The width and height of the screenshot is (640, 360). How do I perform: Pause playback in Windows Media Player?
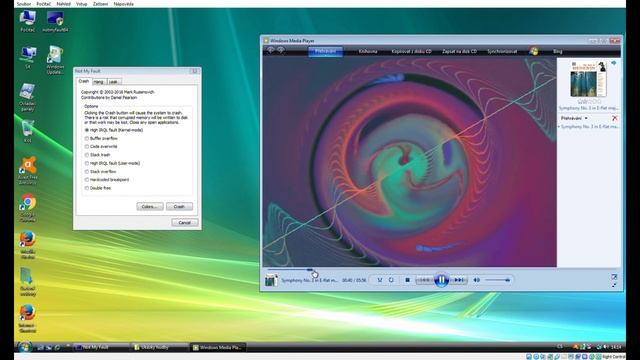point(441,280)
